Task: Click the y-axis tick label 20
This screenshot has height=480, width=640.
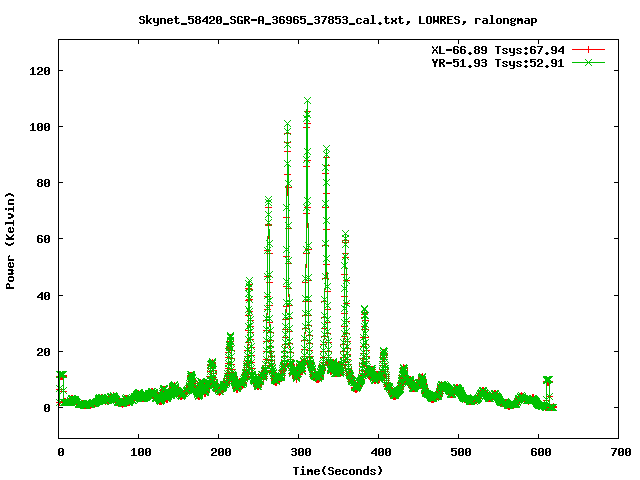Action: 43,351
